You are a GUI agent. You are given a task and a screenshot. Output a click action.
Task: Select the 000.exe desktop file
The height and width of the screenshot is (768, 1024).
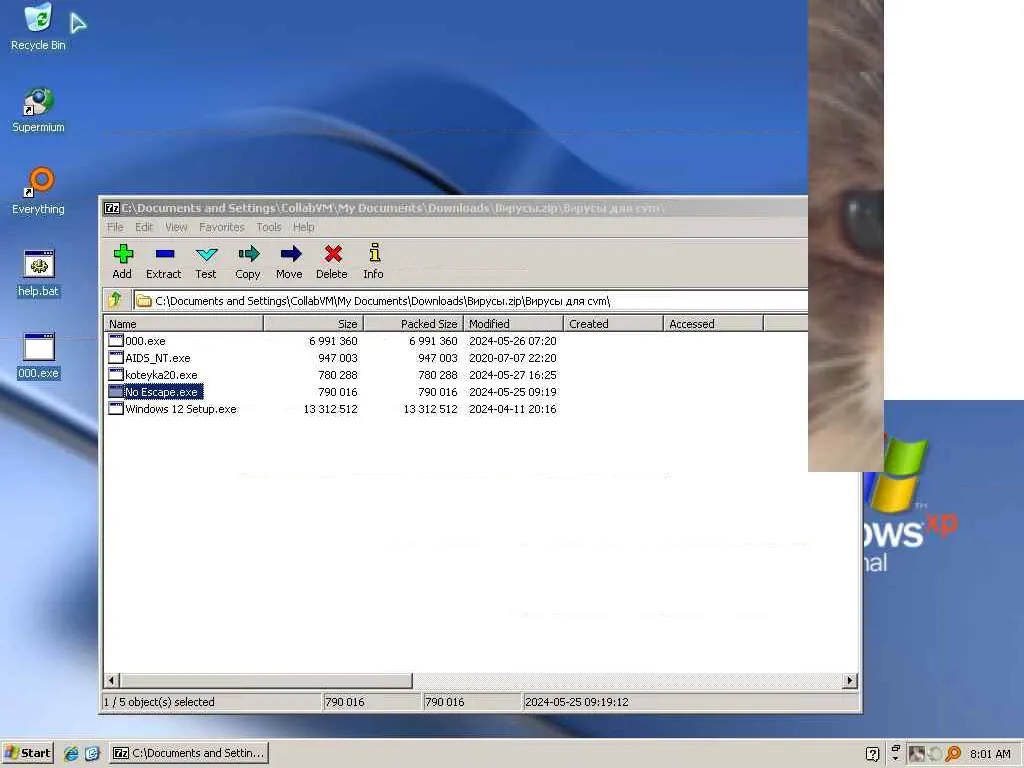39,356
